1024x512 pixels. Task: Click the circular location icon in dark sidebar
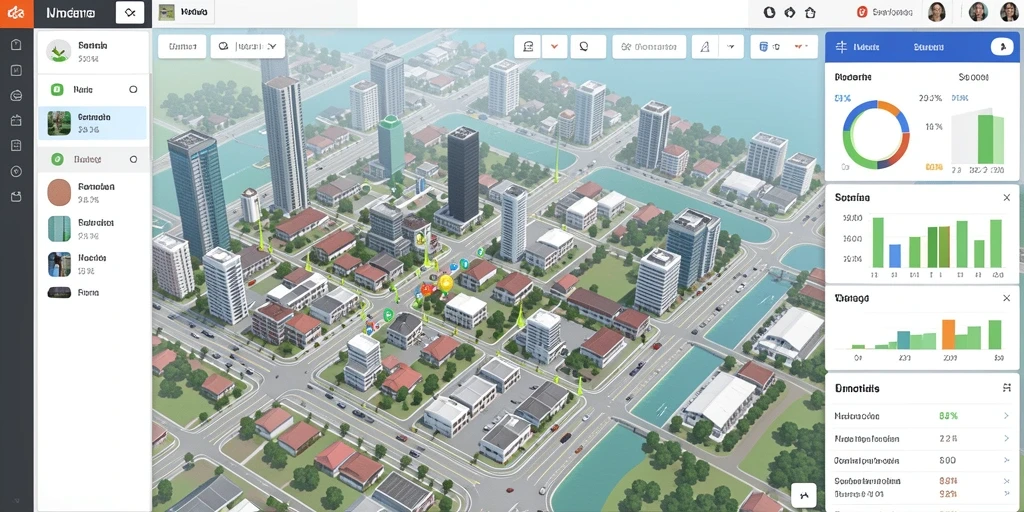coord(16,171)
